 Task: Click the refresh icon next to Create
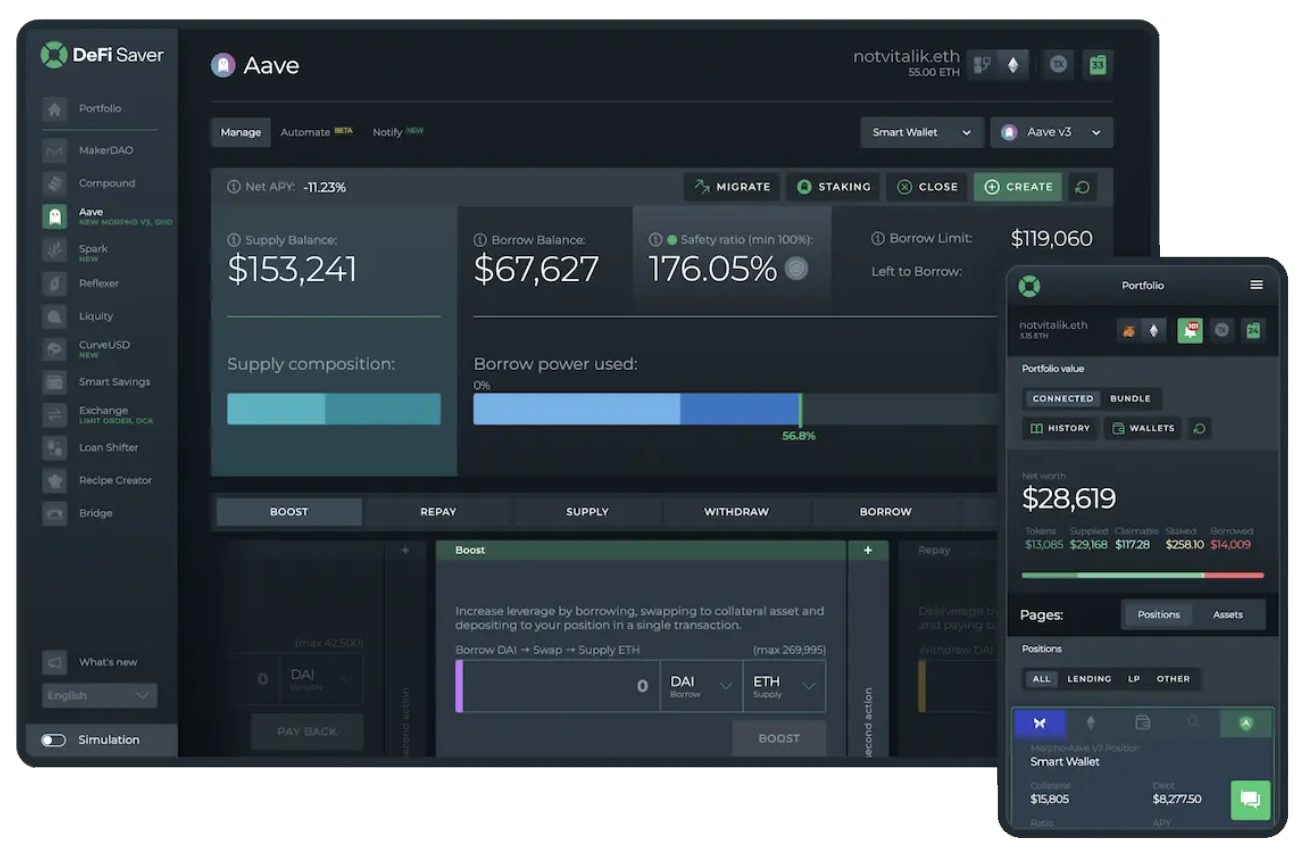(1081, 187)
